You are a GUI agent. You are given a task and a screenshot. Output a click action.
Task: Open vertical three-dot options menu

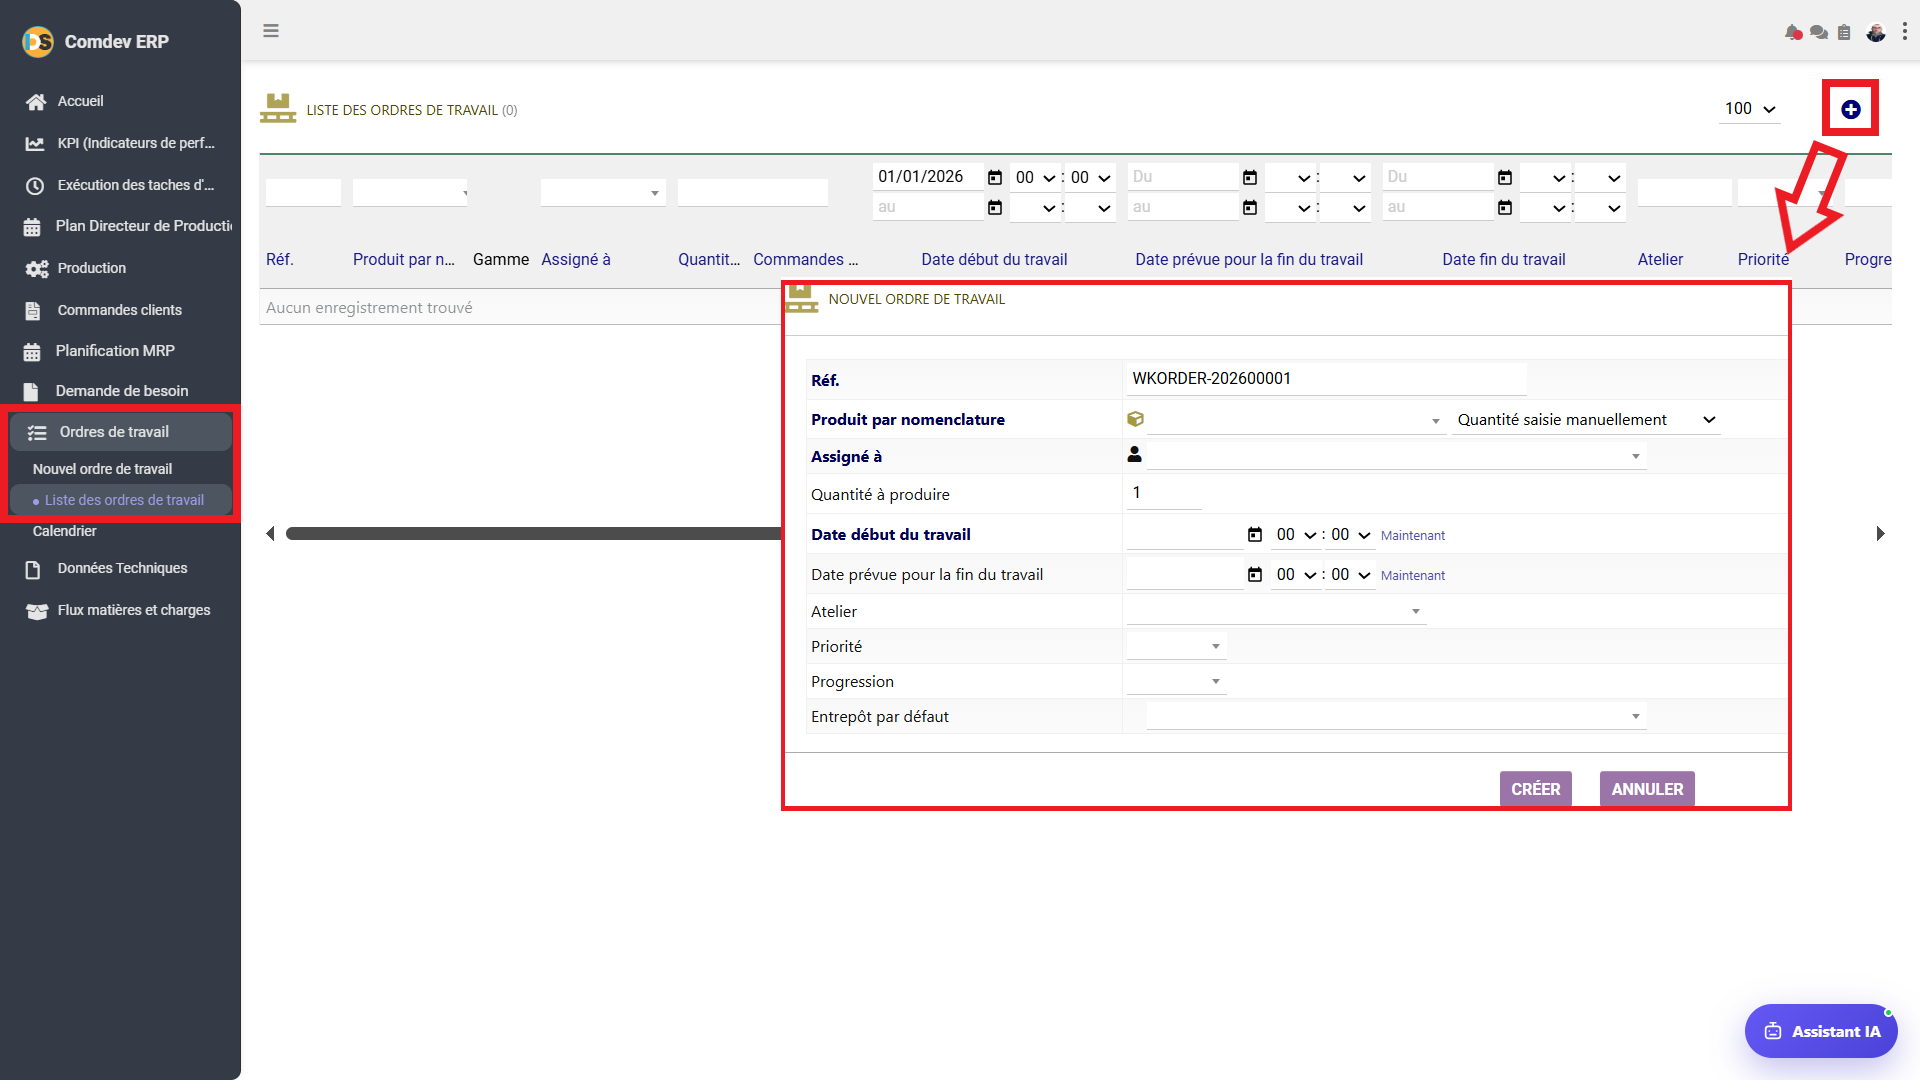pos(1904,32)
